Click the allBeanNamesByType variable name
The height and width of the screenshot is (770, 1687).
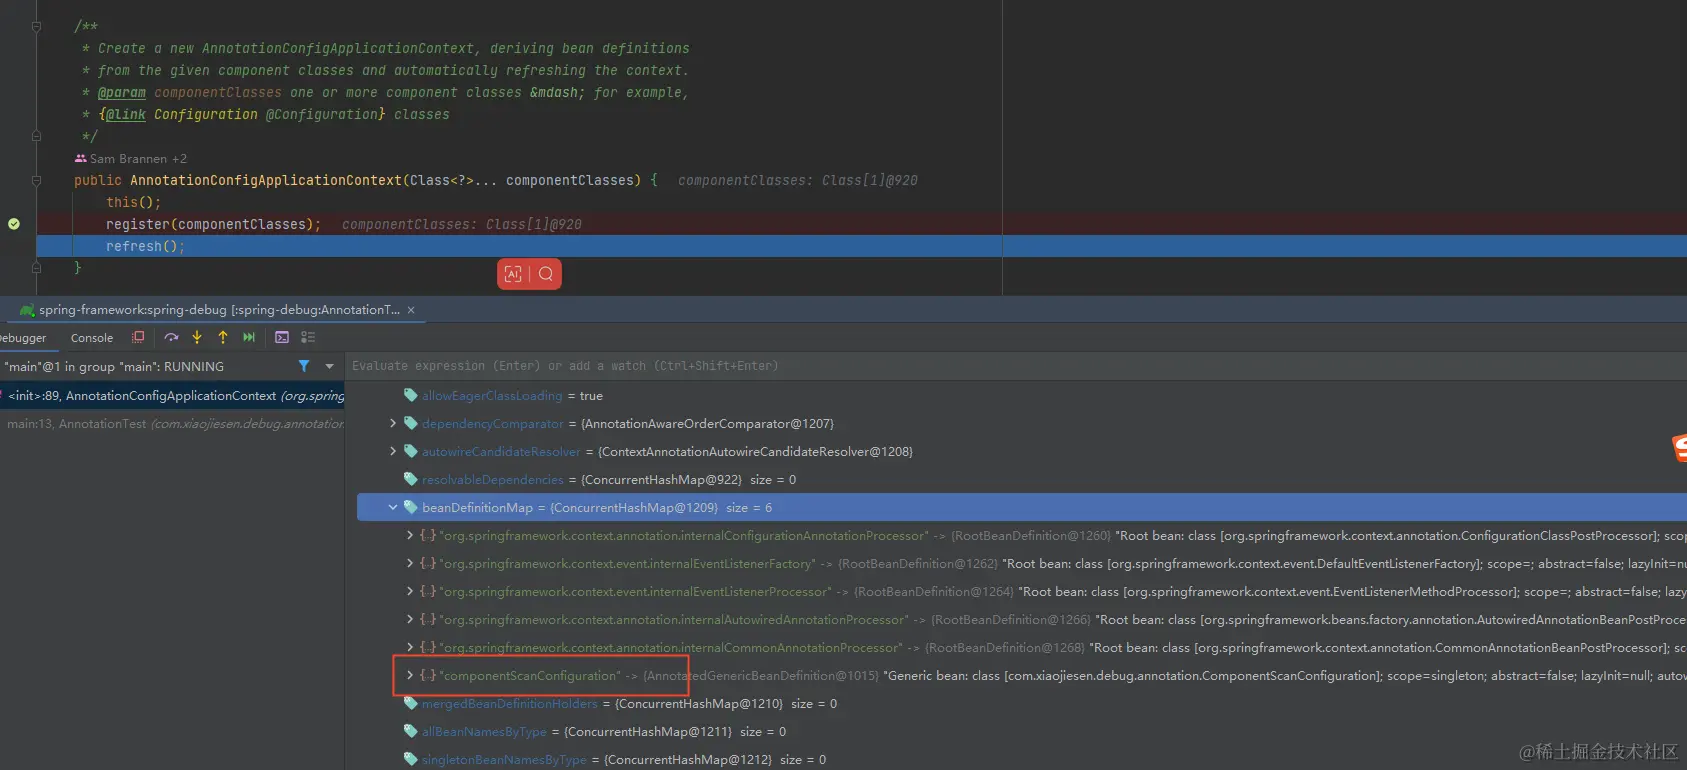(x=484, y=731)
